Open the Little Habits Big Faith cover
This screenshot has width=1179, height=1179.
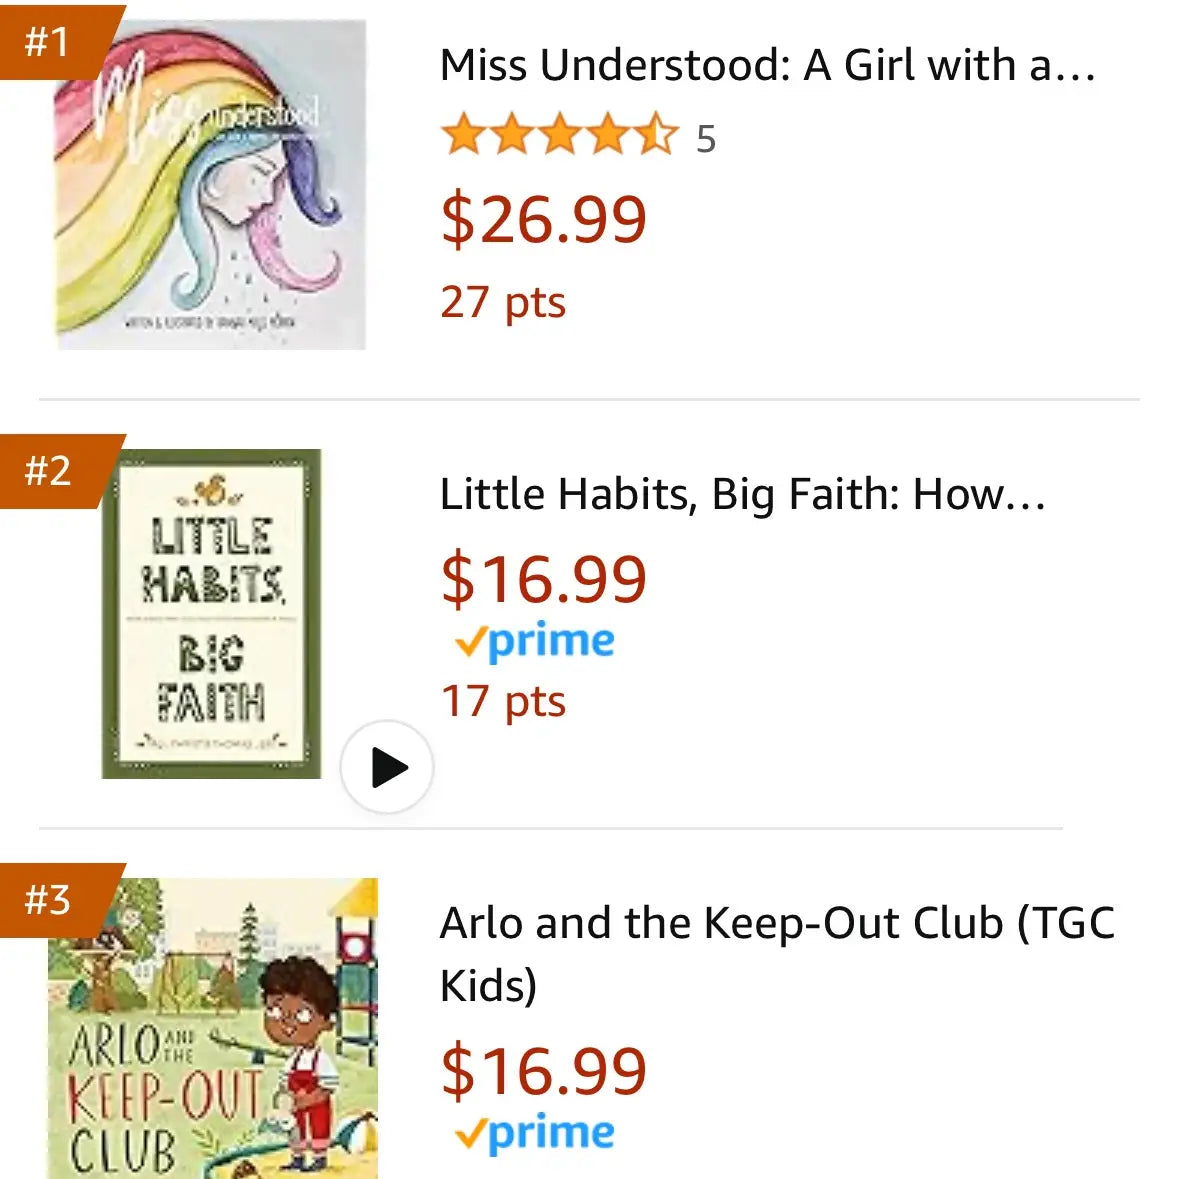click(x=211, y=614)
